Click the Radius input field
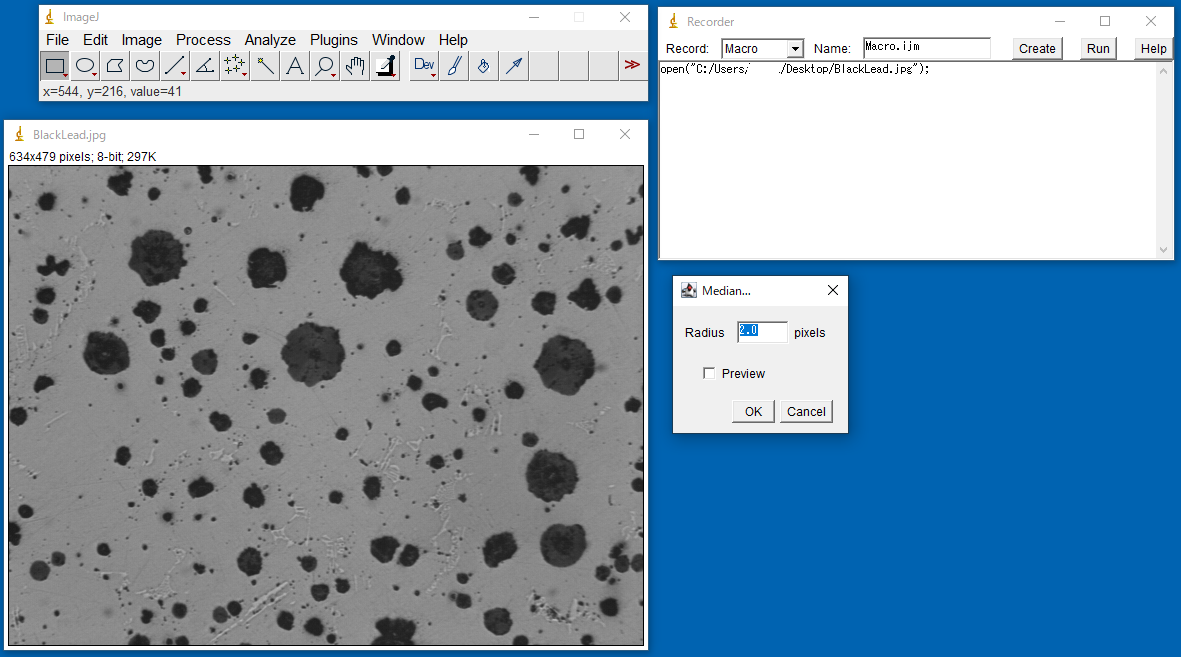1181x657 pixels. 762,332
